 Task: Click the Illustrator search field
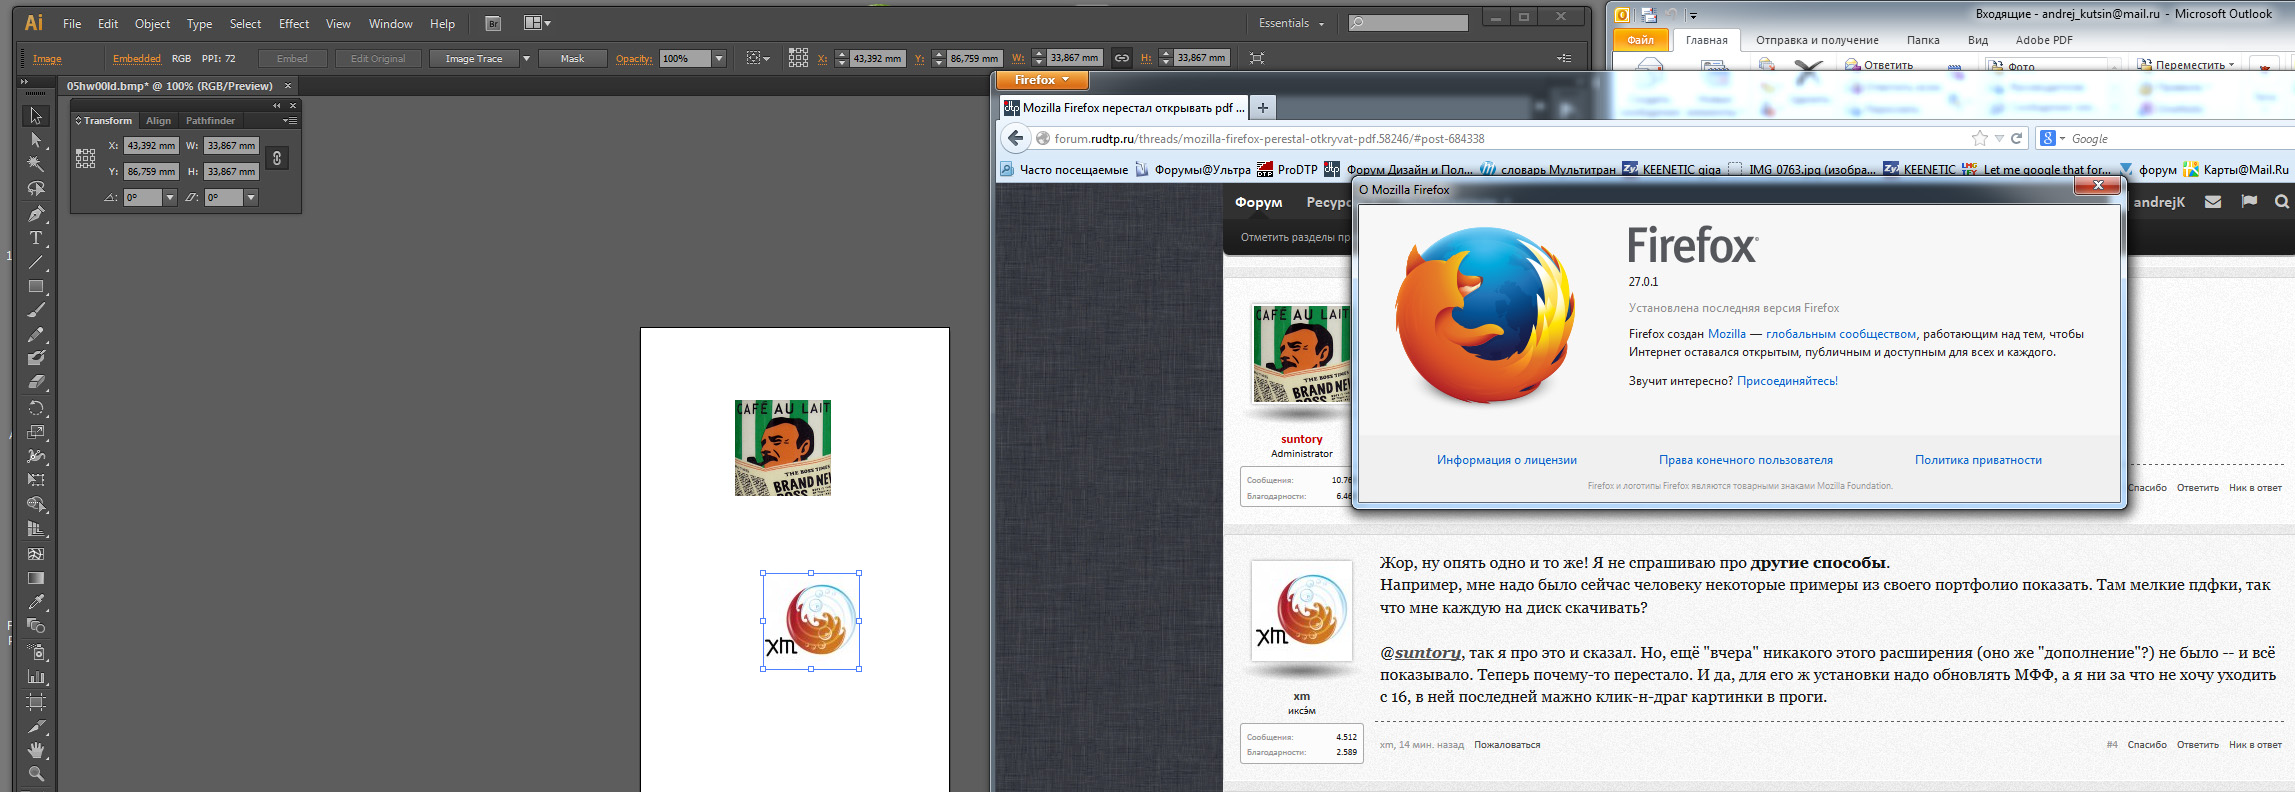(1408, 23)
